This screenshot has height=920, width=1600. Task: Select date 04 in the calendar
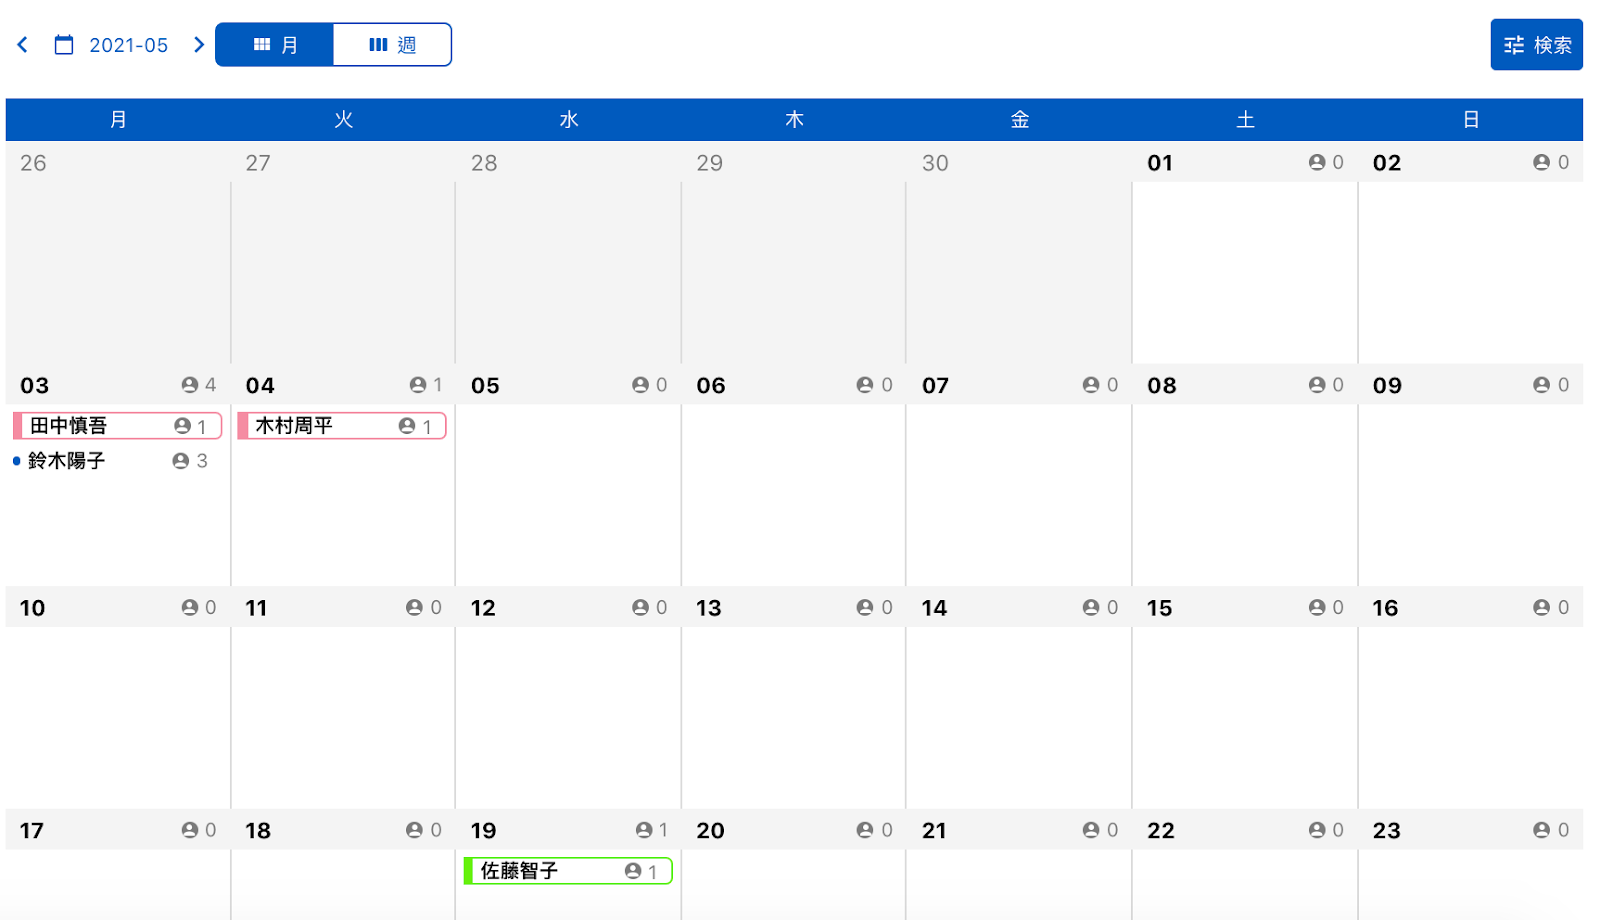pyautogui.click(x=260, y=386)
